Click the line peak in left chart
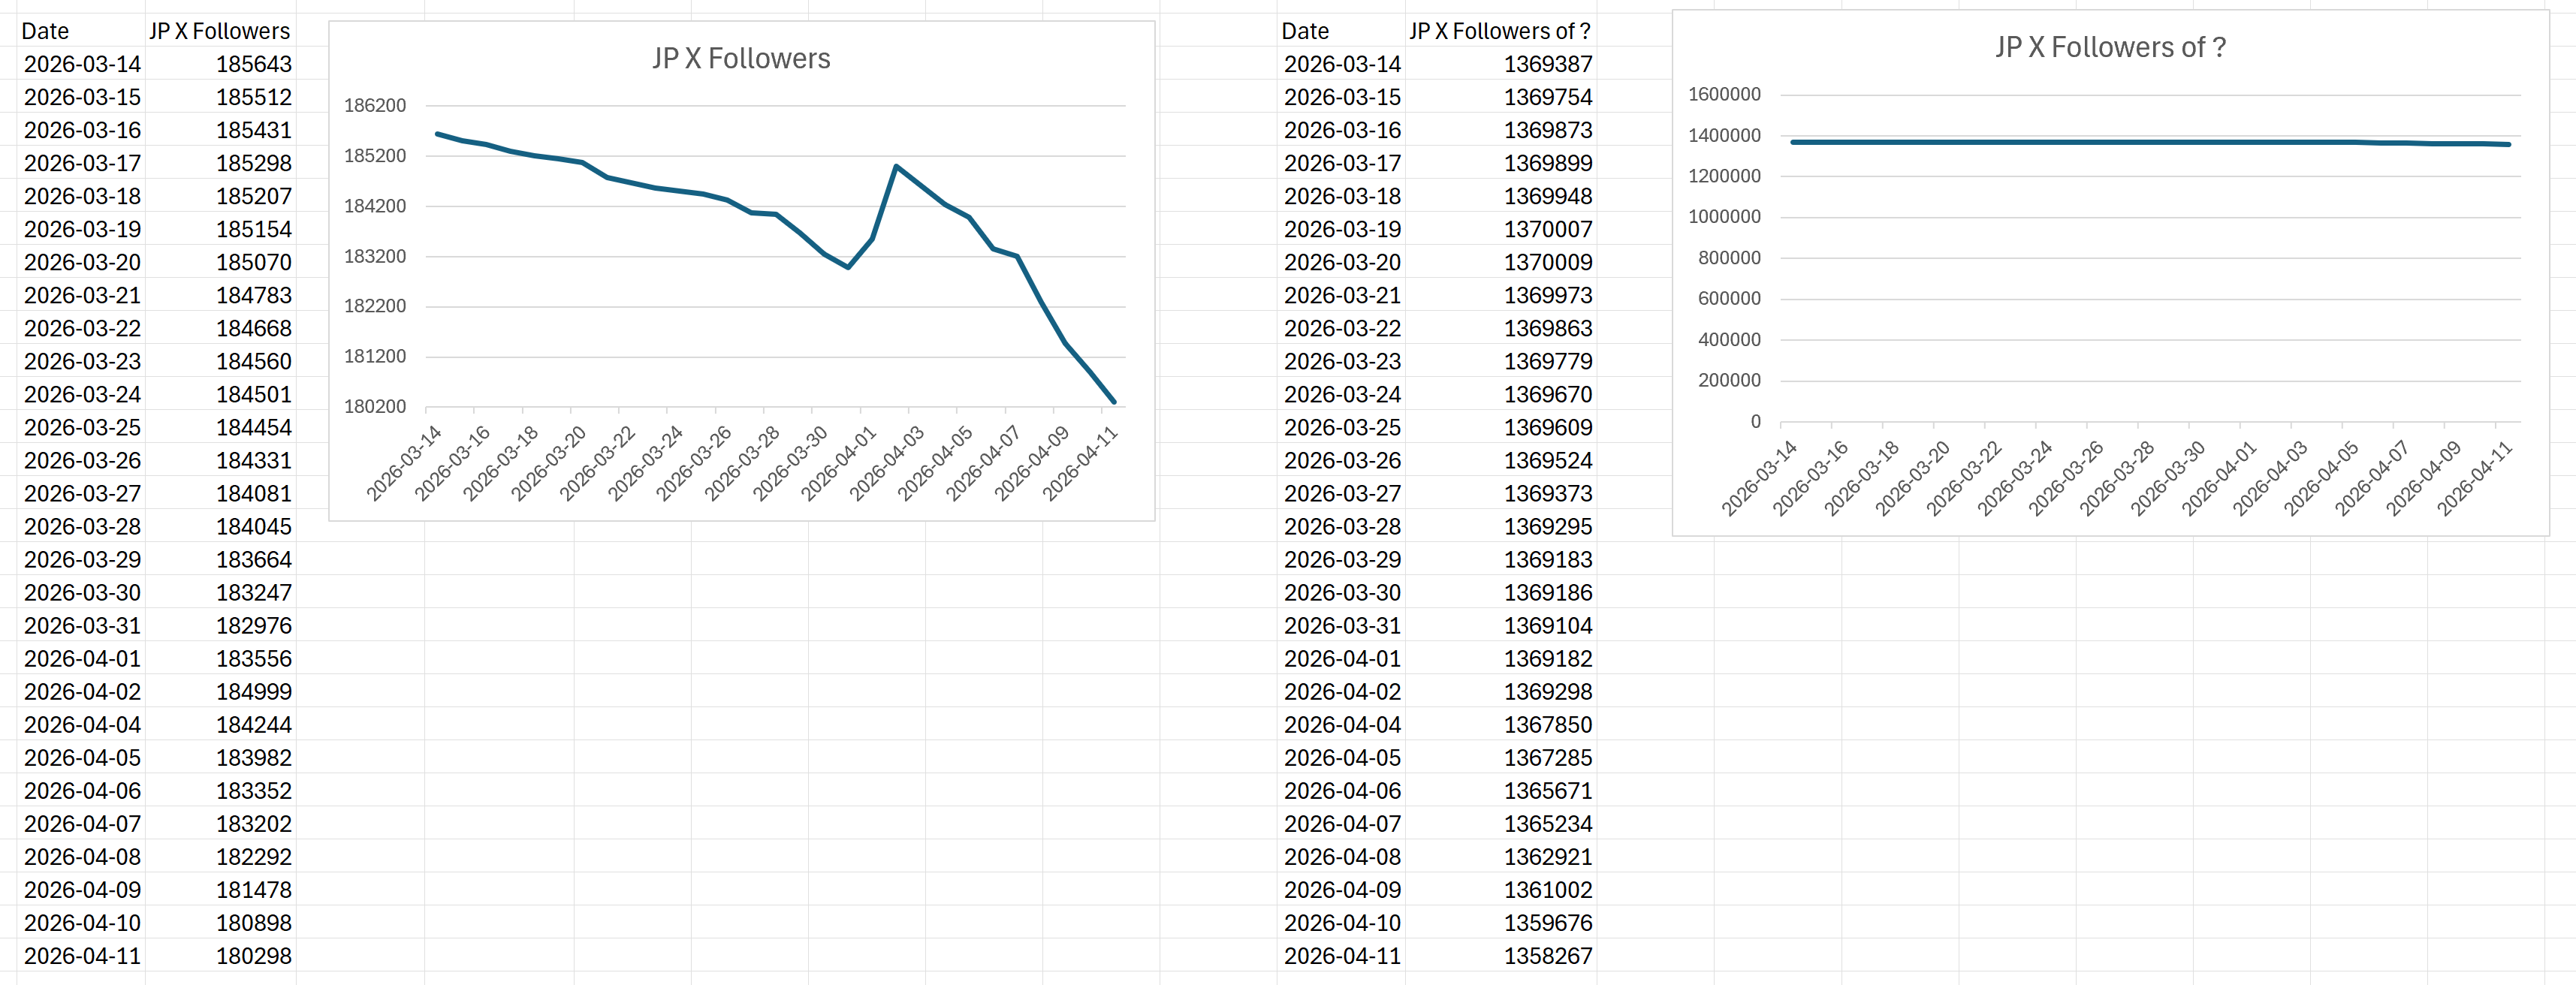2576x985 pixels. click(x=896, y=167)
